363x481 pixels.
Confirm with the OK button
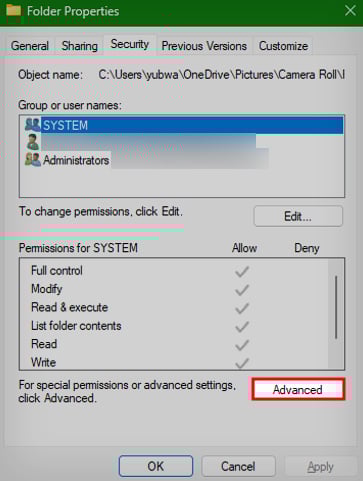pos(156,466)
